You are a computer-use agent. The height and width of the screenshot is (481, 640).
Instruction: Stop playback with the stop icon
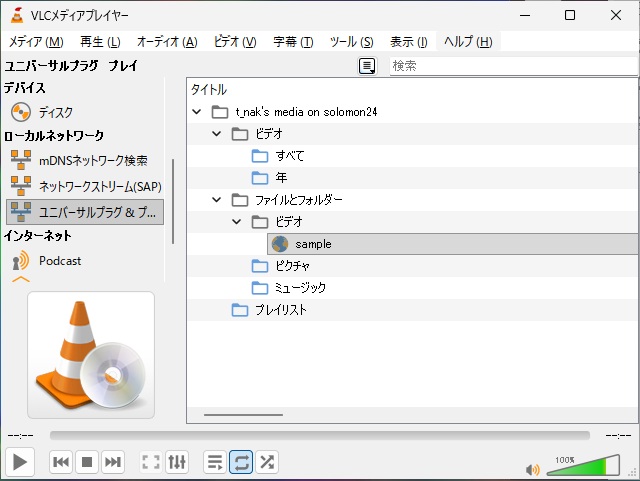87,462
